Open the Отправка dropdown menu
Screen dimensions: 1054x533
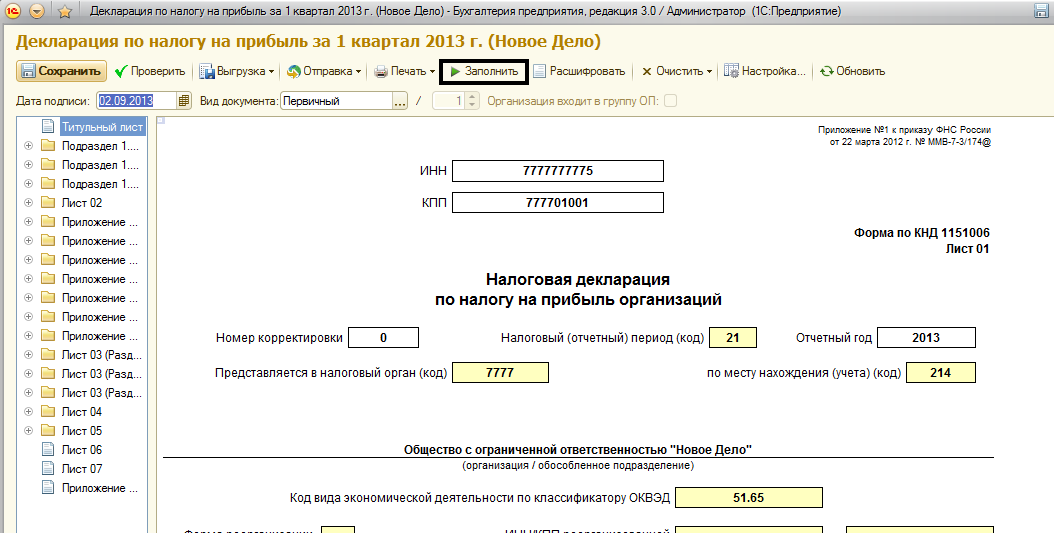pyautogui.click(x=324, y=71)
